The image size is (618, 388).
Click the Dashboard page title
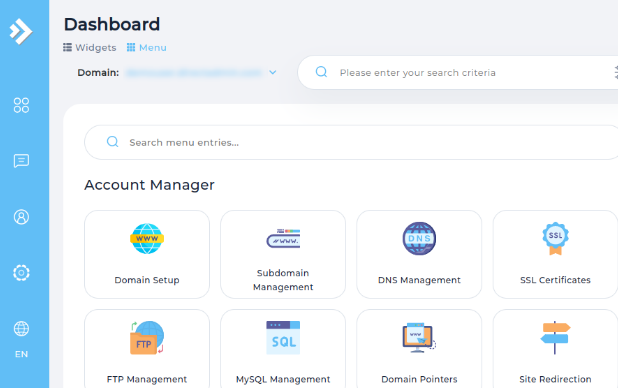[x=112, y=24]
